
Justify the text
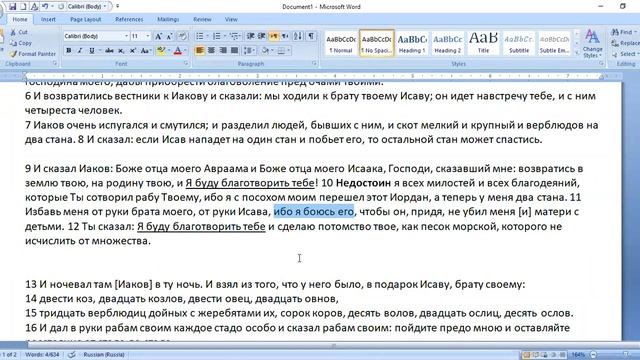point(234,51)
